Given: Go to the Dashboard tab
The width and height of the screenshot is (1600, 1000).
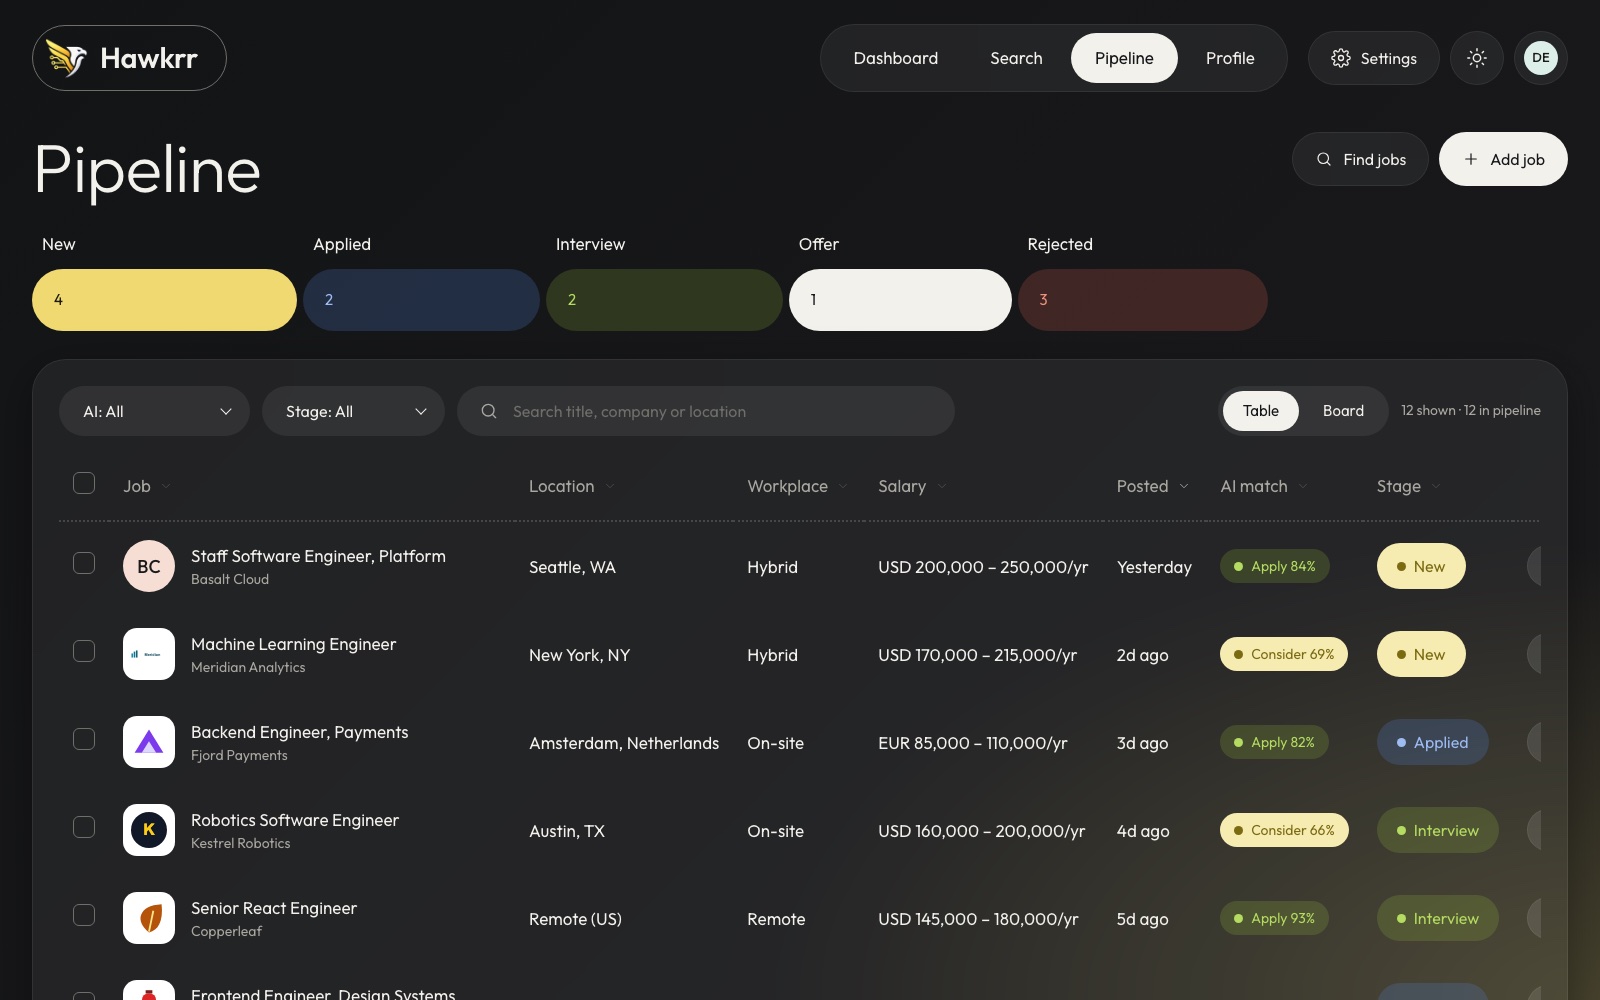Looking at the screenshot, I should point(896,58).
